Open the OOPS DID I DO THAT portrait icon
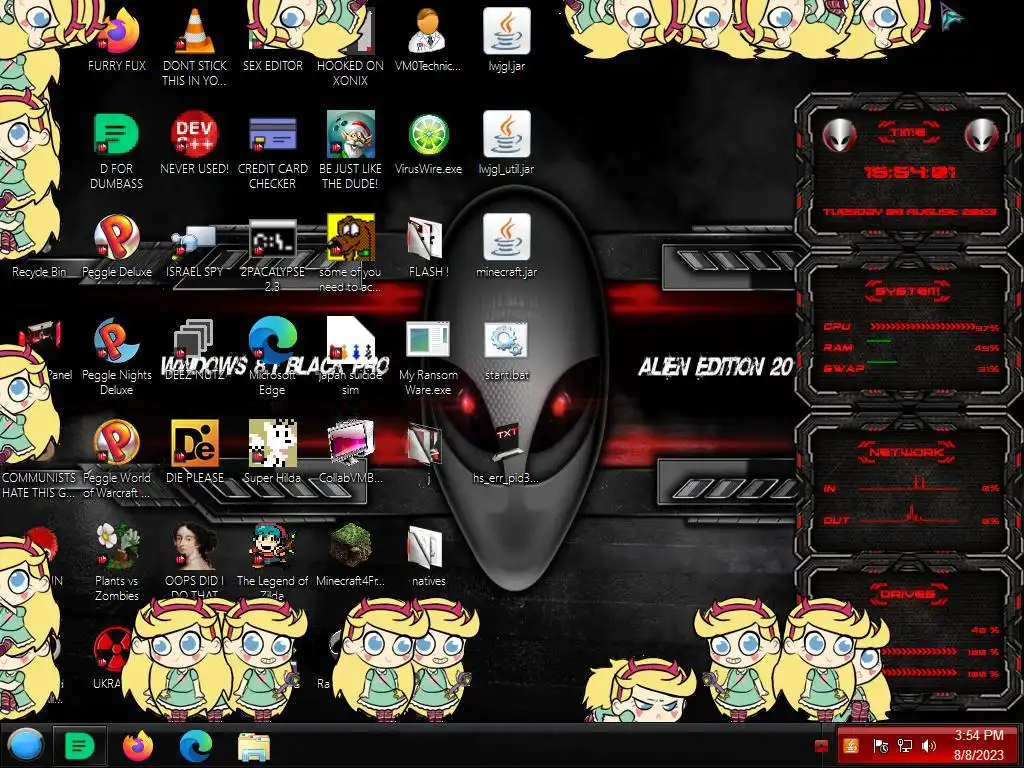Screen dimensions: 1024x768 (x=195, y=546)
